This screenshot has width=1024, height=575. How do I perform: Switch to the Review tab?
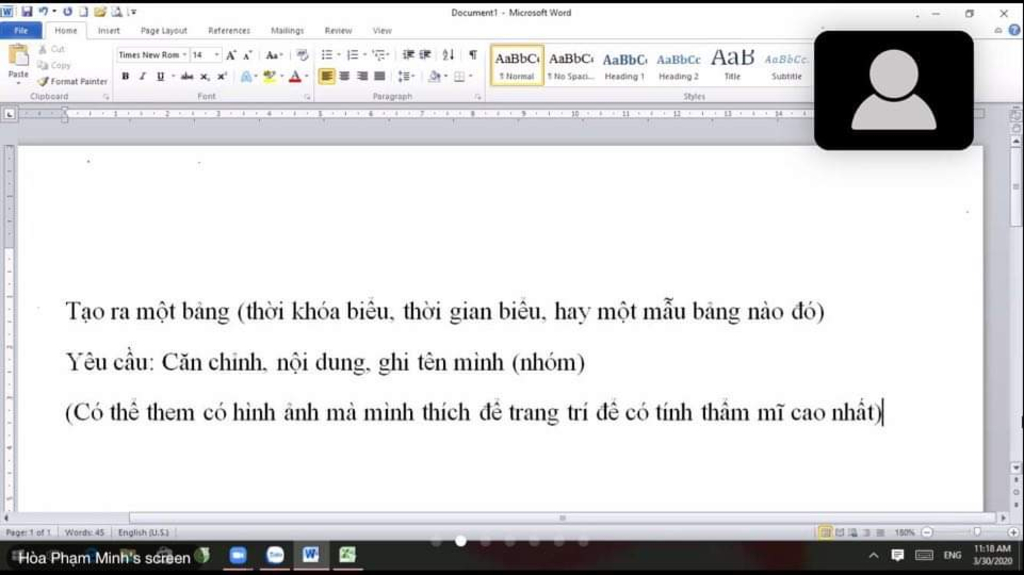[x=338, y=31]
